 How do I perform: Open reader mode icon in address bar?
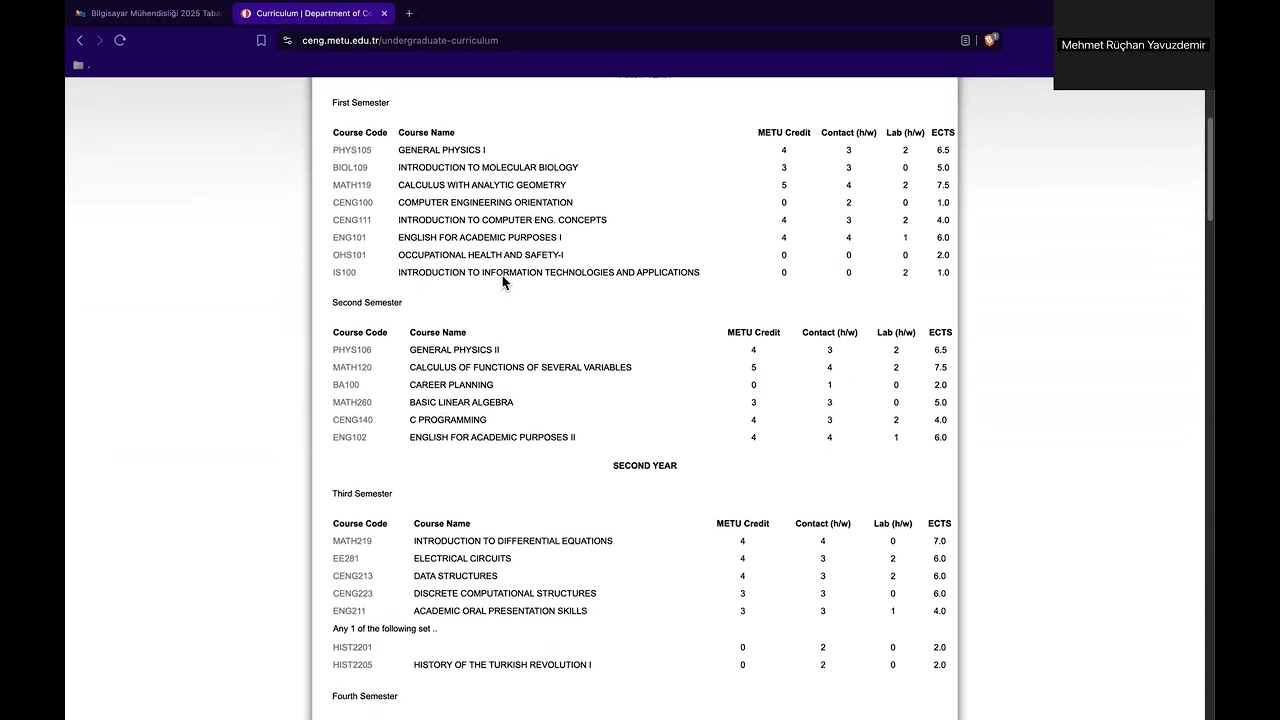(965, 41)
